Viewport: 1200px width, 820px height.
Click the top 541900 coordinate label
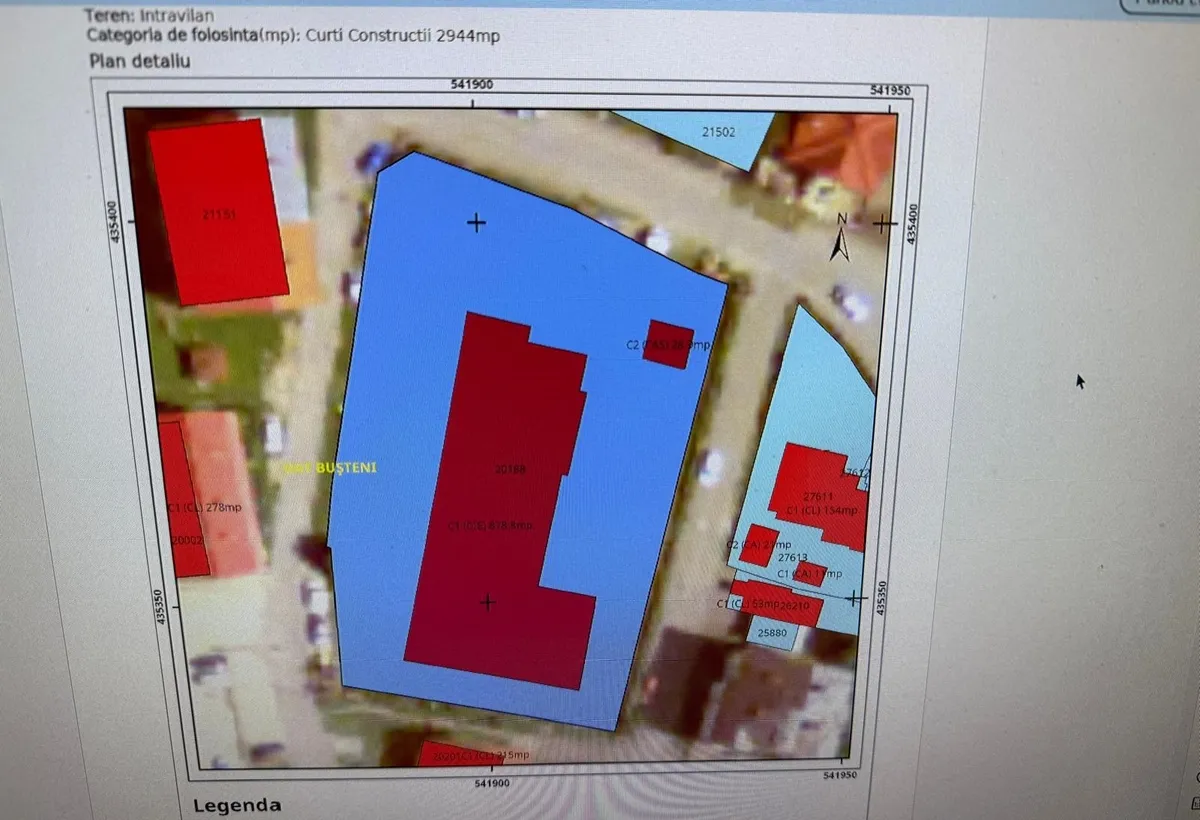pos(472,85)
